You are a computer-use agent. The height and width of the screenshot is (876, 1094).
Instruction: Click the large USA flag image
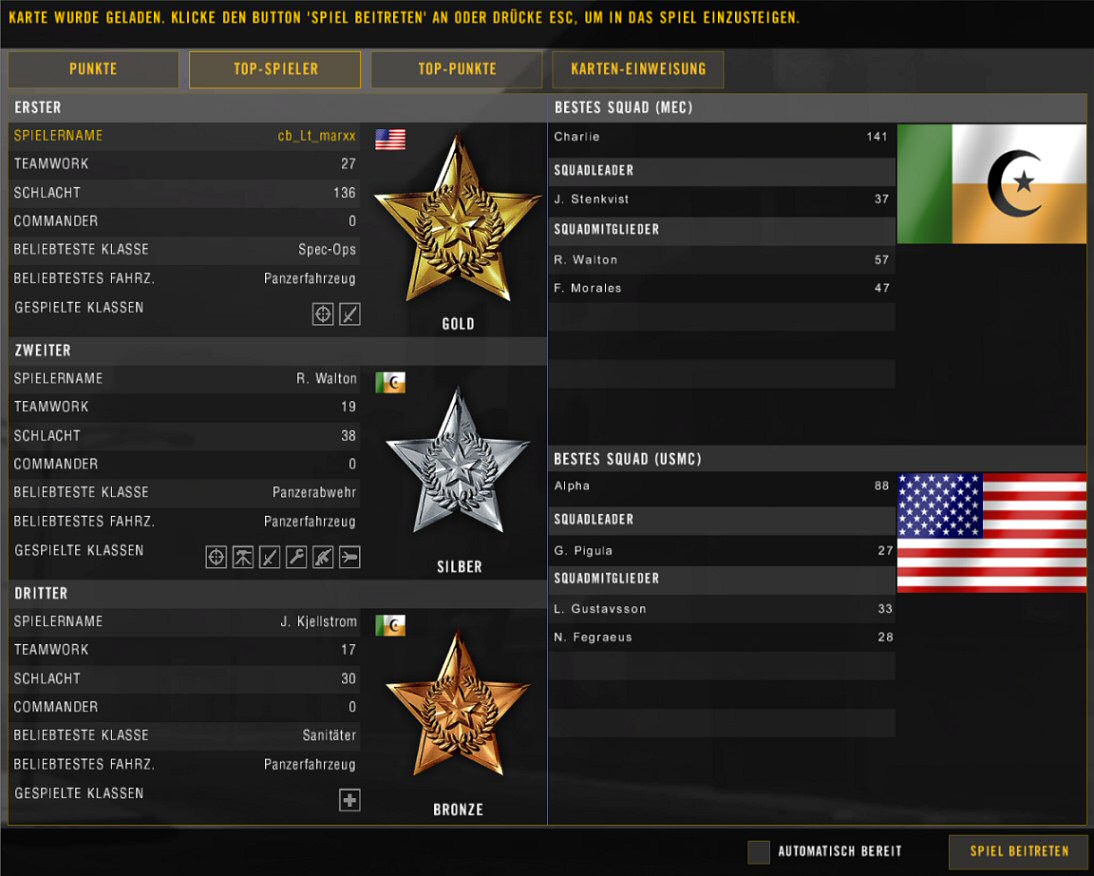click(x=991, y=533)
